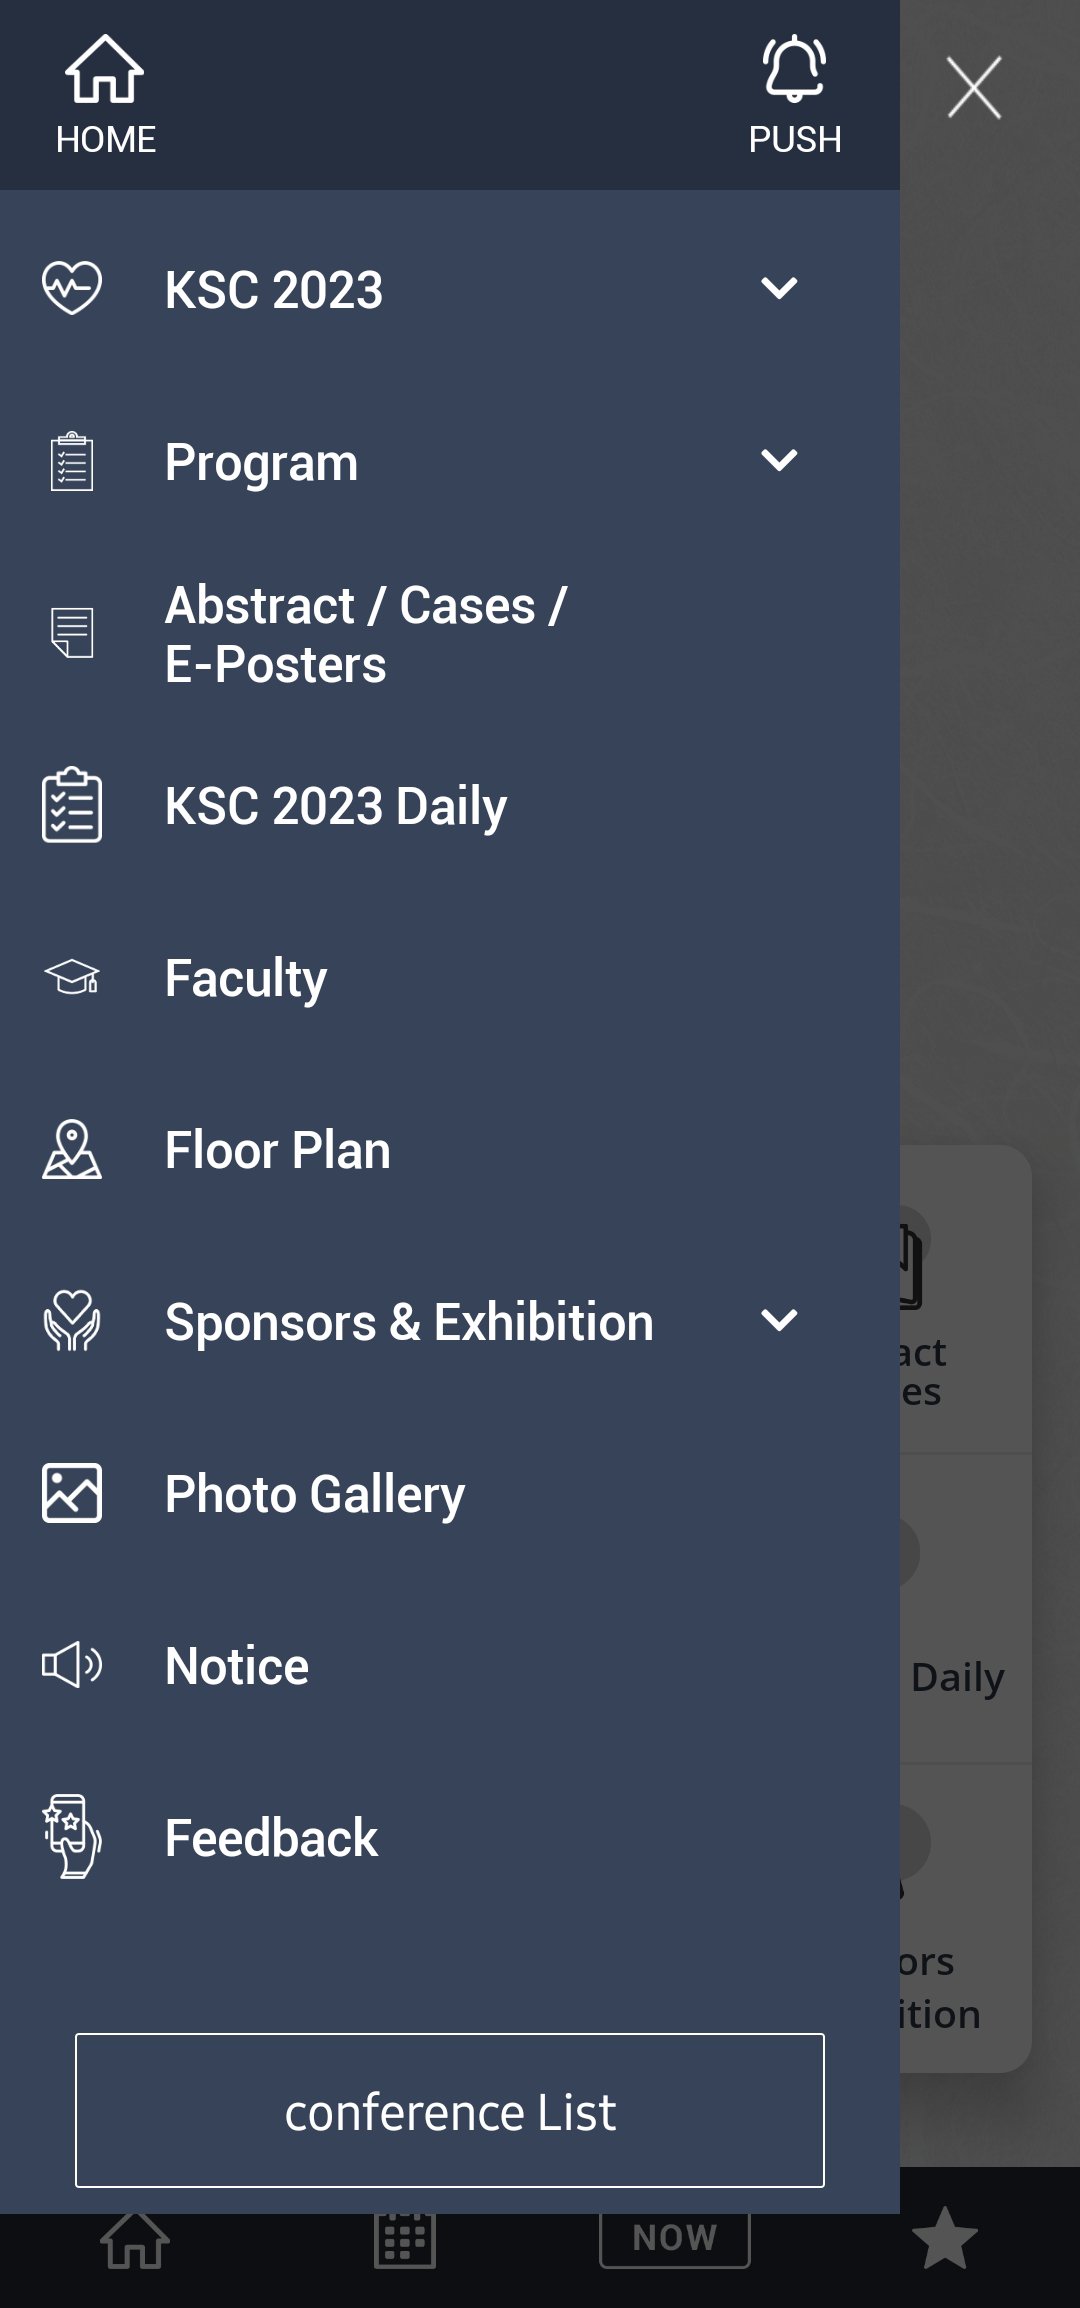Tap the favorites star in bottom bar
This screenshot has width=1080, height=2308.
point(944,2238)
